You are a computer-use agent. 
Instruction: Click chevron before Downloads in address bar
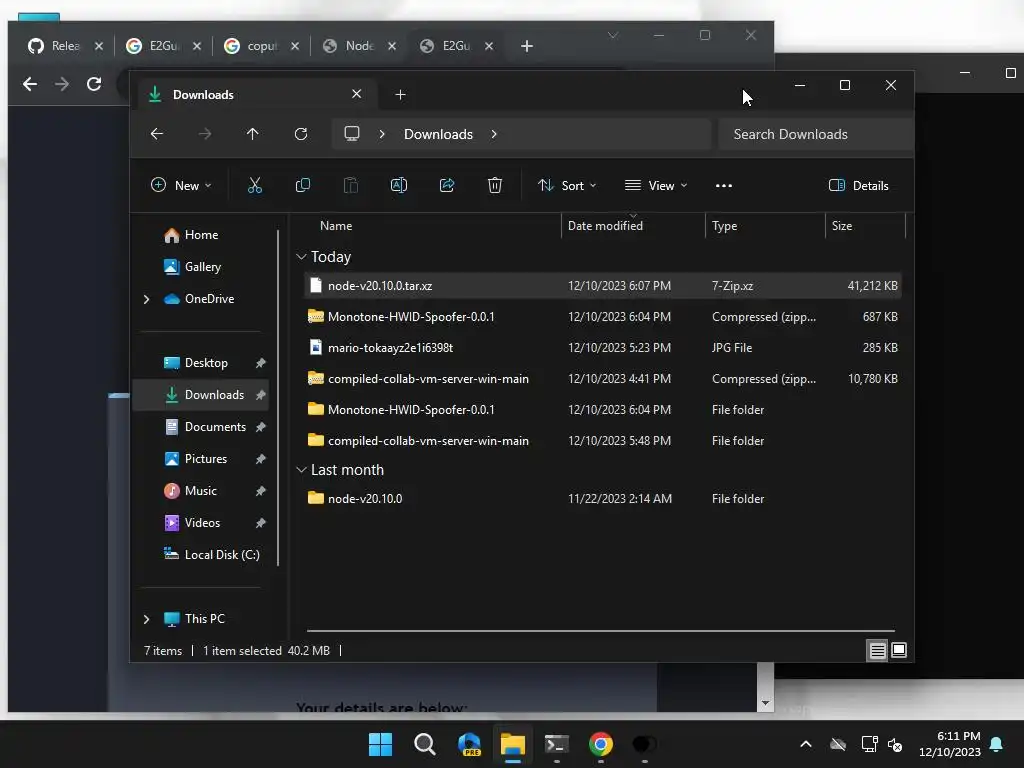pos(382,134)
